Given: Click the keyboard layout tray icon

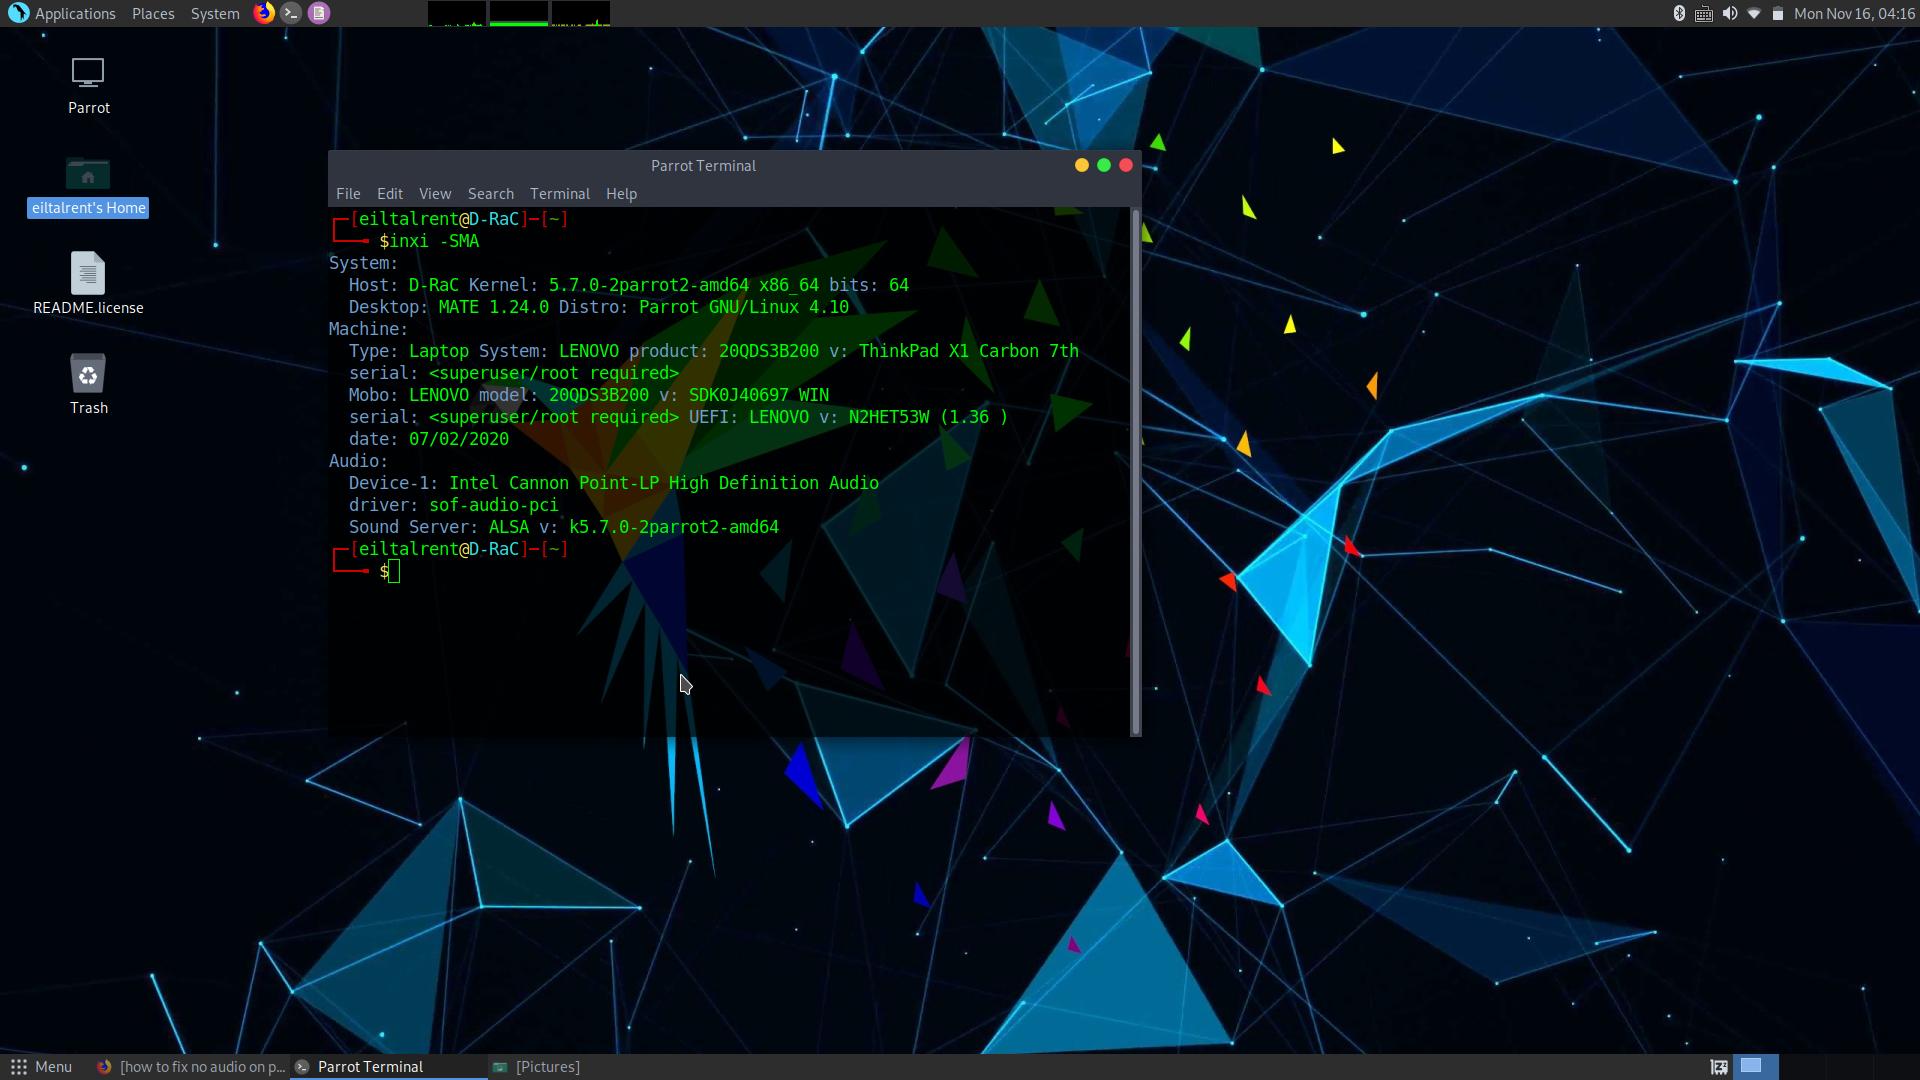Looking at the screenshot, I should point(1704,14).
